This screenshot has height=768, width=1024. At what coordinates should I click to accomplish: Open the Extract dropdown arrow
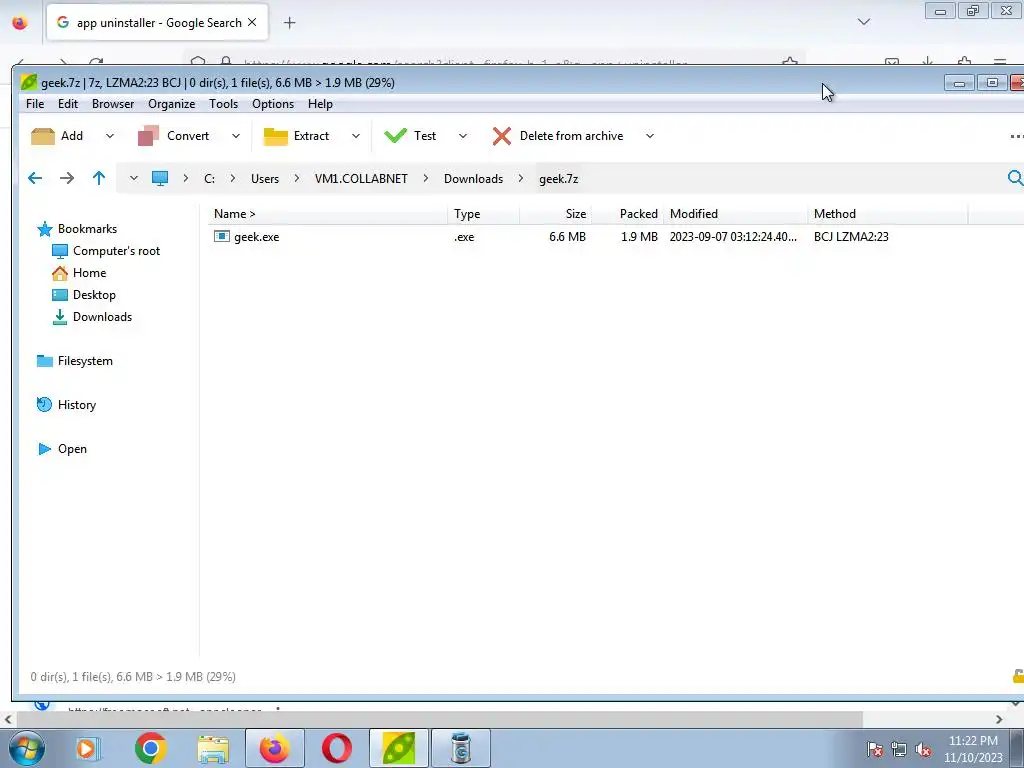tap(356, 136)
